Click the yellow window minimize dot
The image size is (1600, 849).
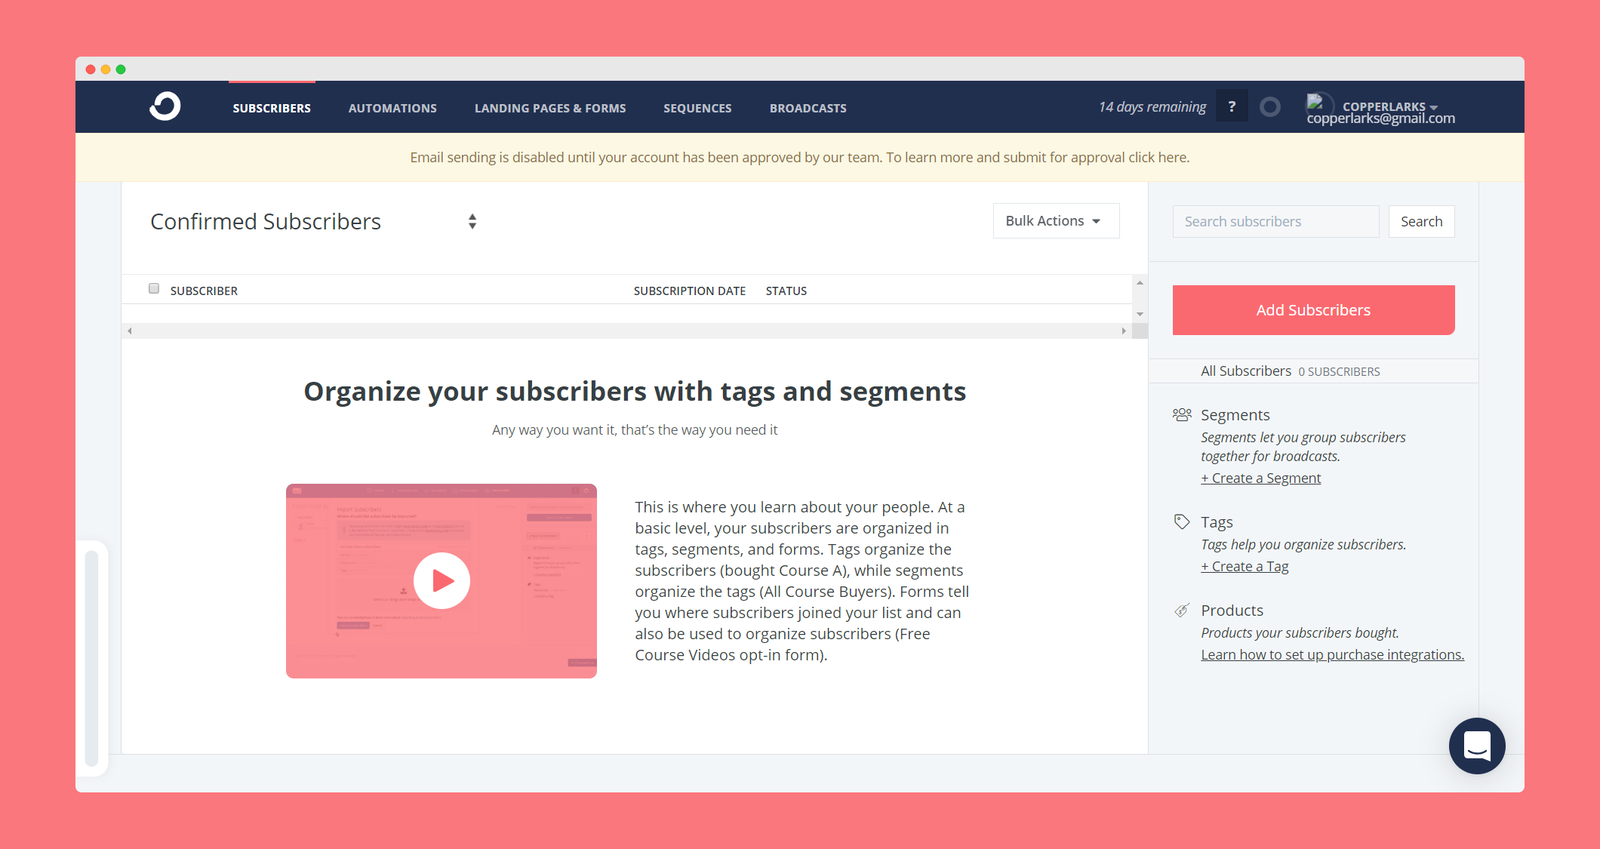pos(106,69)
